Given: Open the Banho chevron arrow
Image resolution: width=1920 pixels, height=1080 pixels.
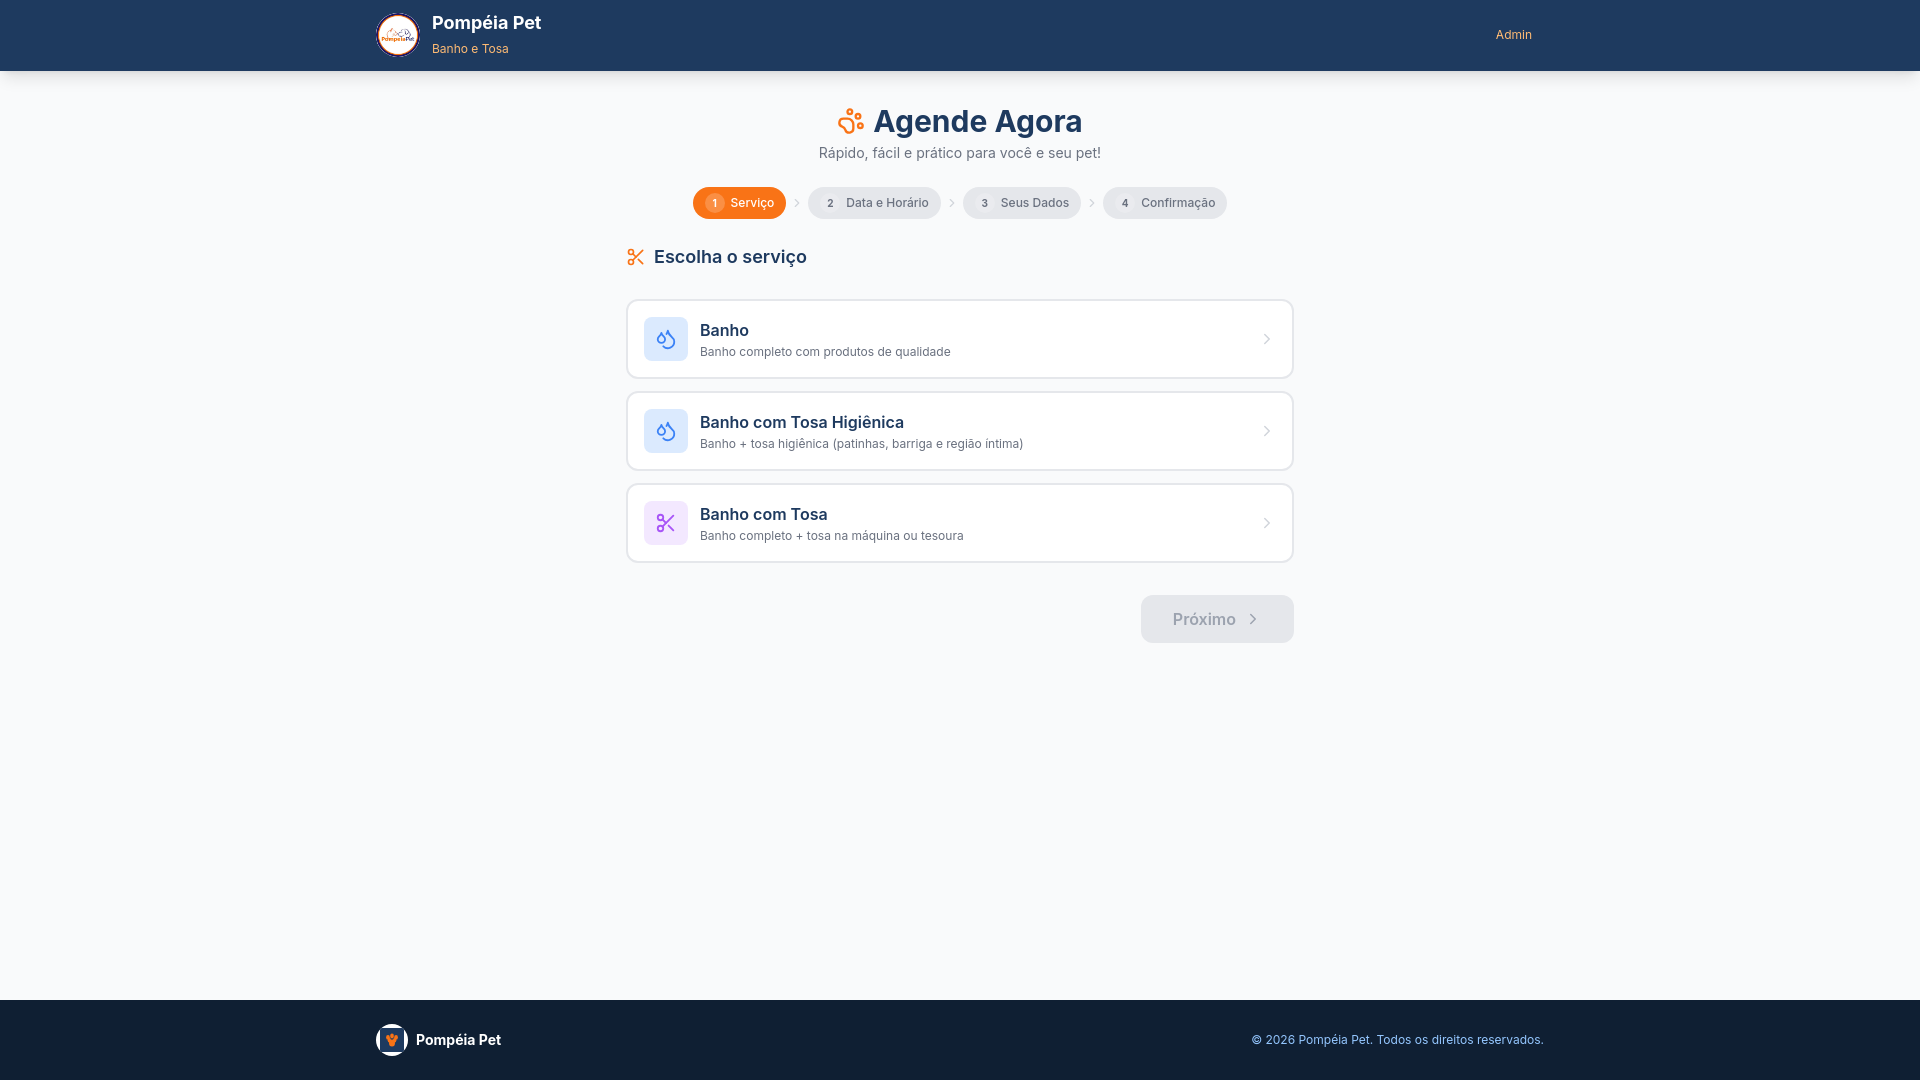Looking at the screenshot, I should (x=1266, y=339).
